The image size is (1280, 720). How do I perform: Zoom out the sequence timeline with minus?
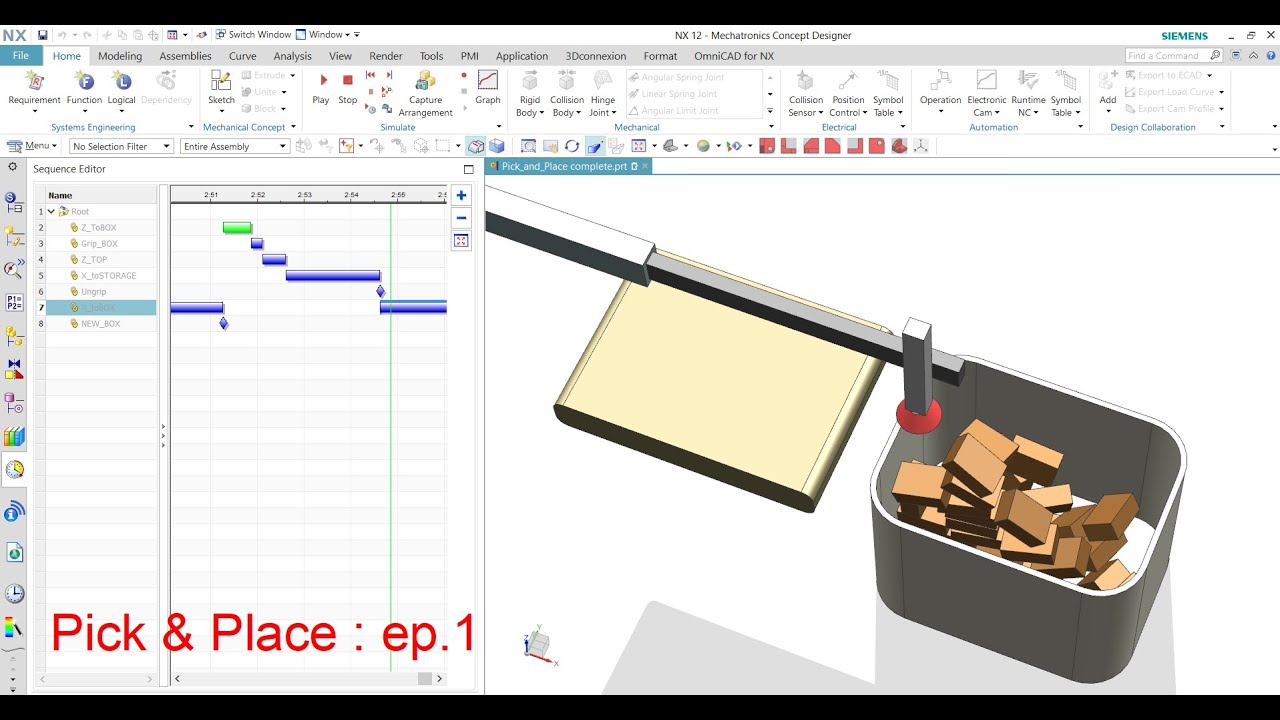(x=461, y=218)
